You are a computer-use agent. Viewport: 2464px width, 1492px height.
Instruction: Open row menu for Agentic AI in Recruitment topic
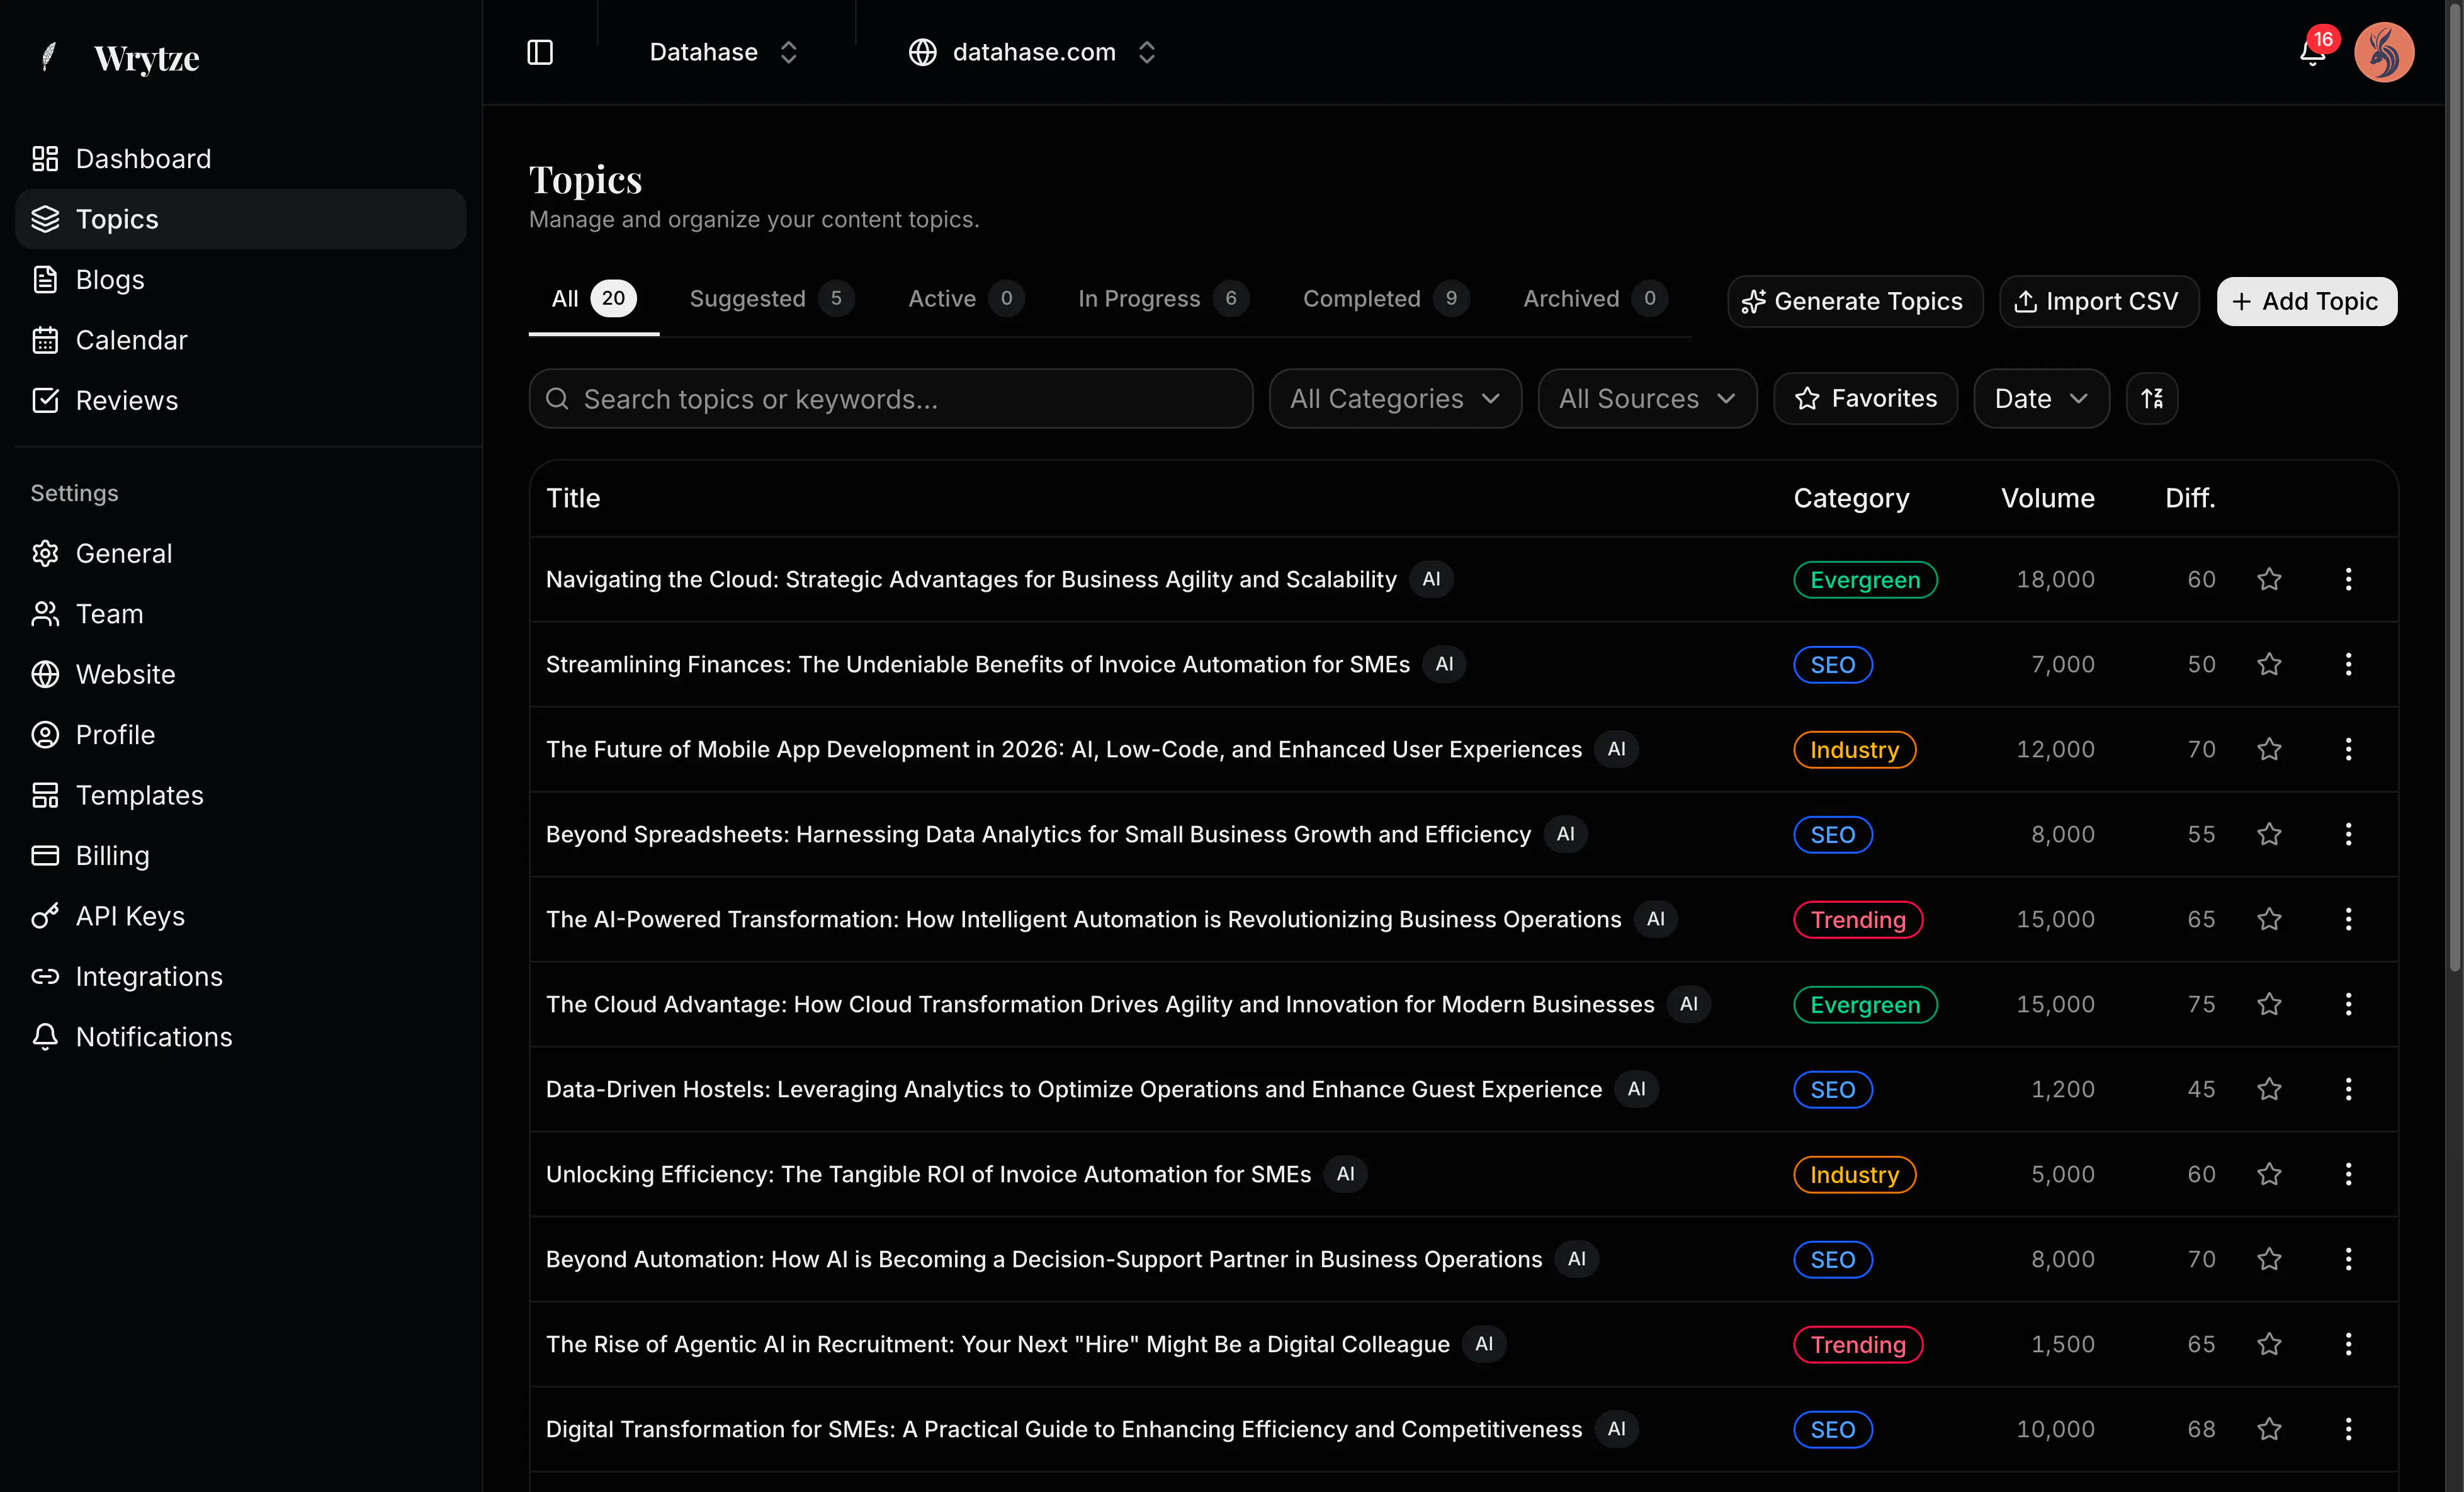coord(2348,1345)
